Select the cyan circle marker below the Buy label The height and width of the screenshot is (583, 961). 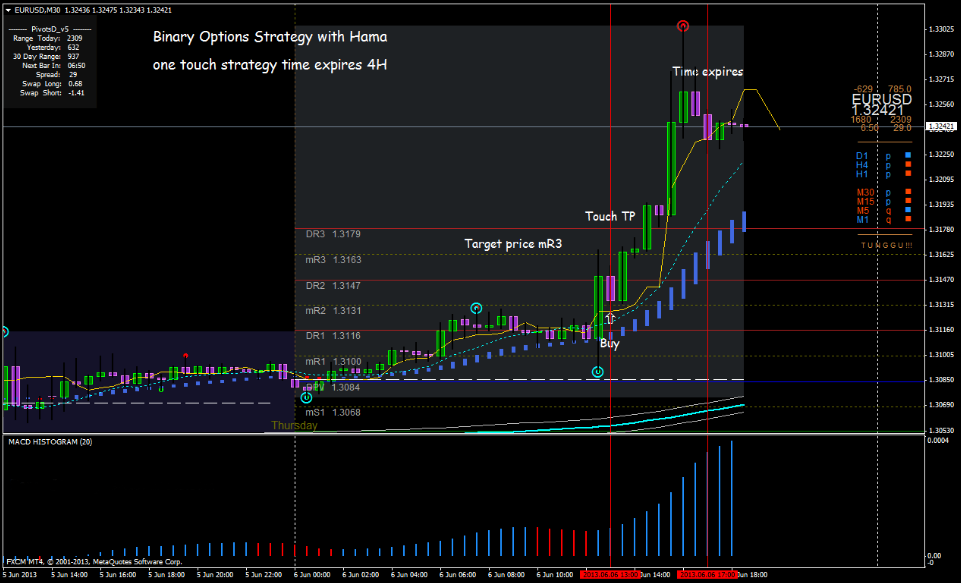point(598,372)
